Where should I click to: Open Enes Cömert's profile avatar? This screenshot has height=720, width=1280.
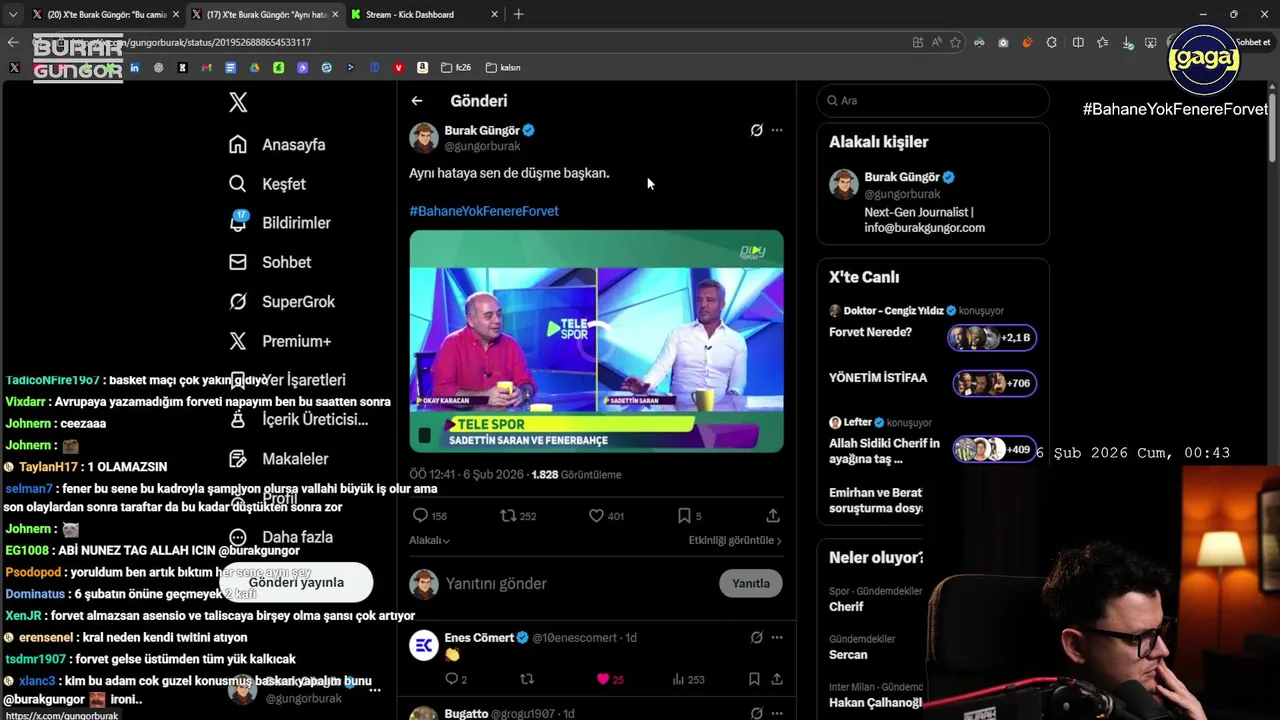click(424, 645)
